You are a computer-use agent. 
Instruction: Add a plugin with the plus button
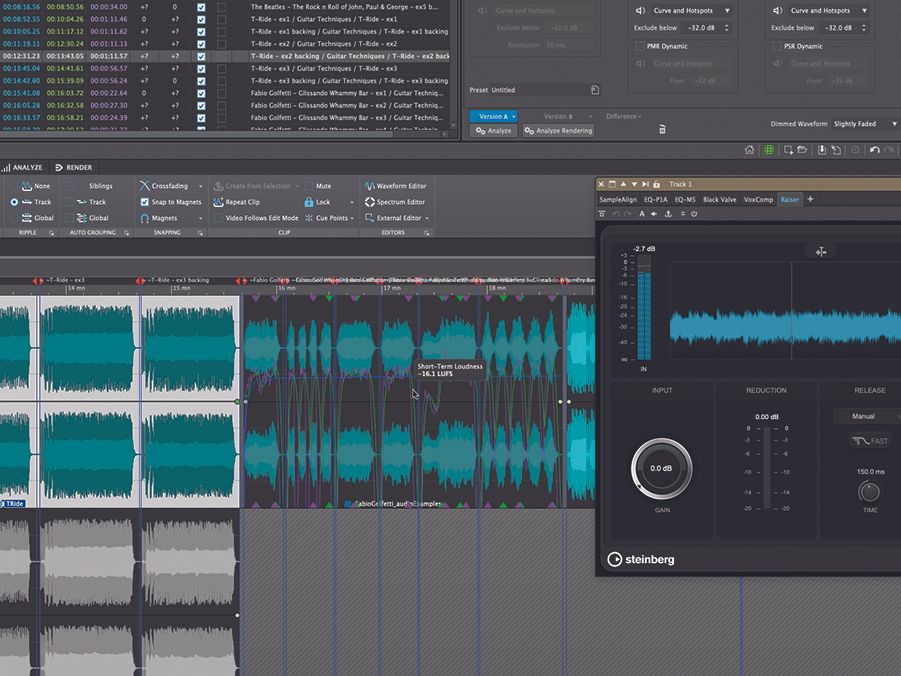coord(810,199)
